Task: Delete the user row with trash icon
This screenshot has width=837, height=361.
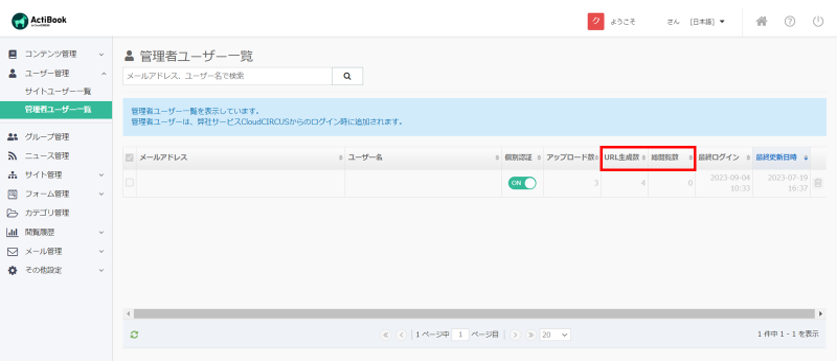Action: 818,183
